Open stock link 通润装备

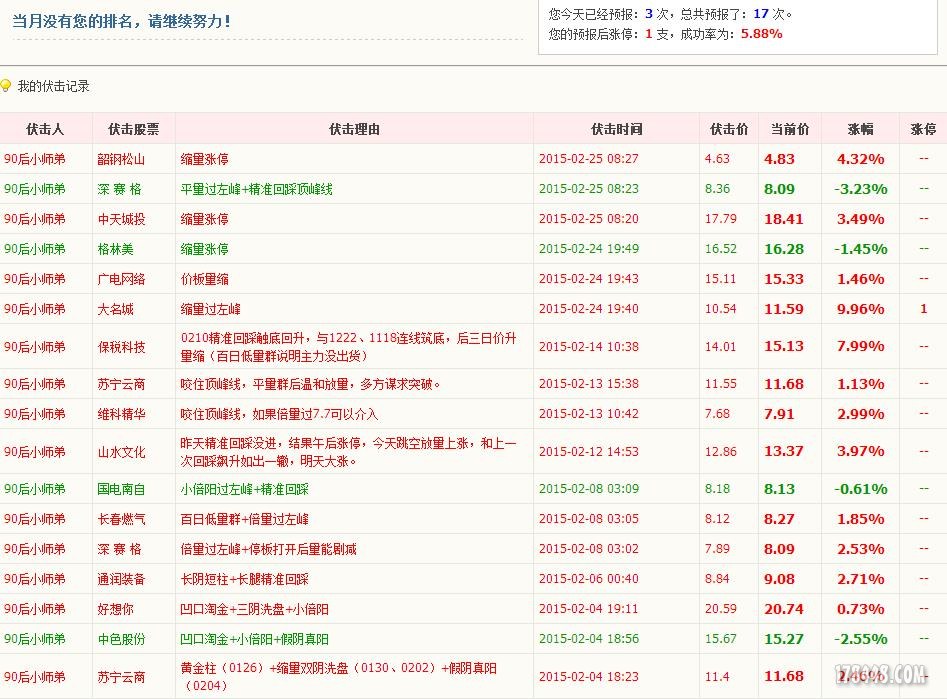(121, 579)
